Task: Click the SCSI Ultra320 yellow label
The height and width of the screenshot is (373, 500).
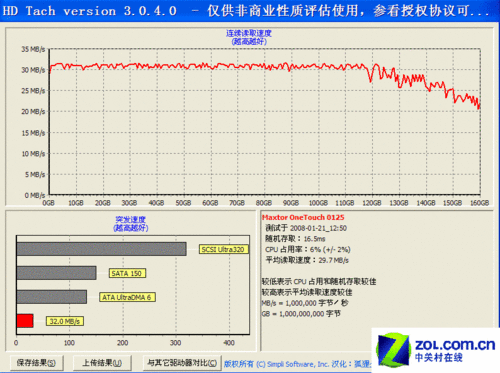Action: [x=224, y=249]
